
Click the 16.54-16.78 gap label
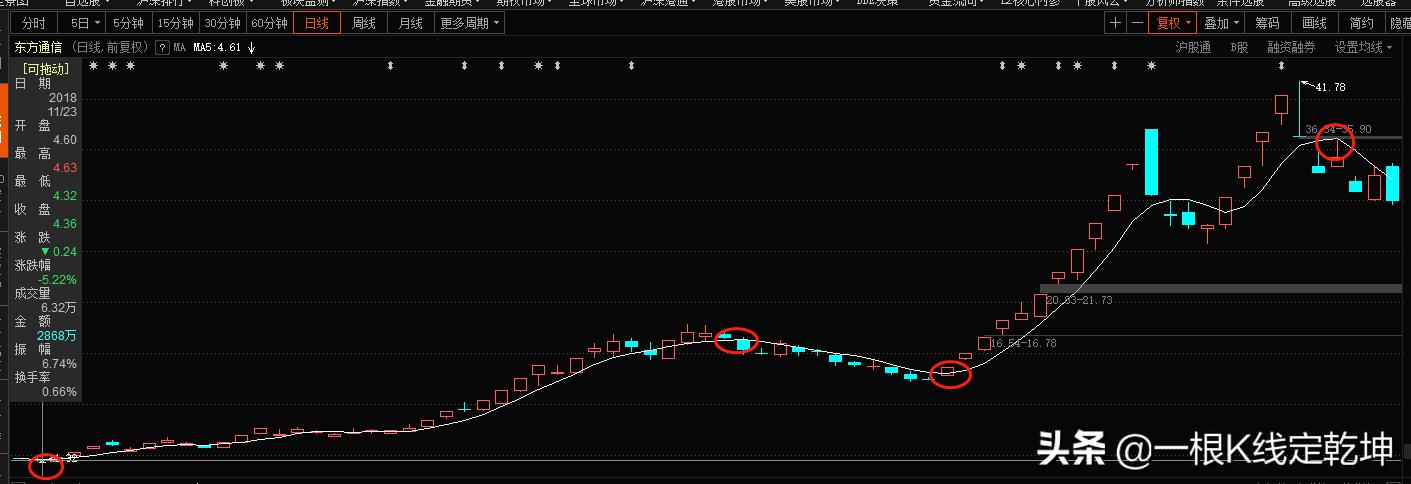[1022, 343]
